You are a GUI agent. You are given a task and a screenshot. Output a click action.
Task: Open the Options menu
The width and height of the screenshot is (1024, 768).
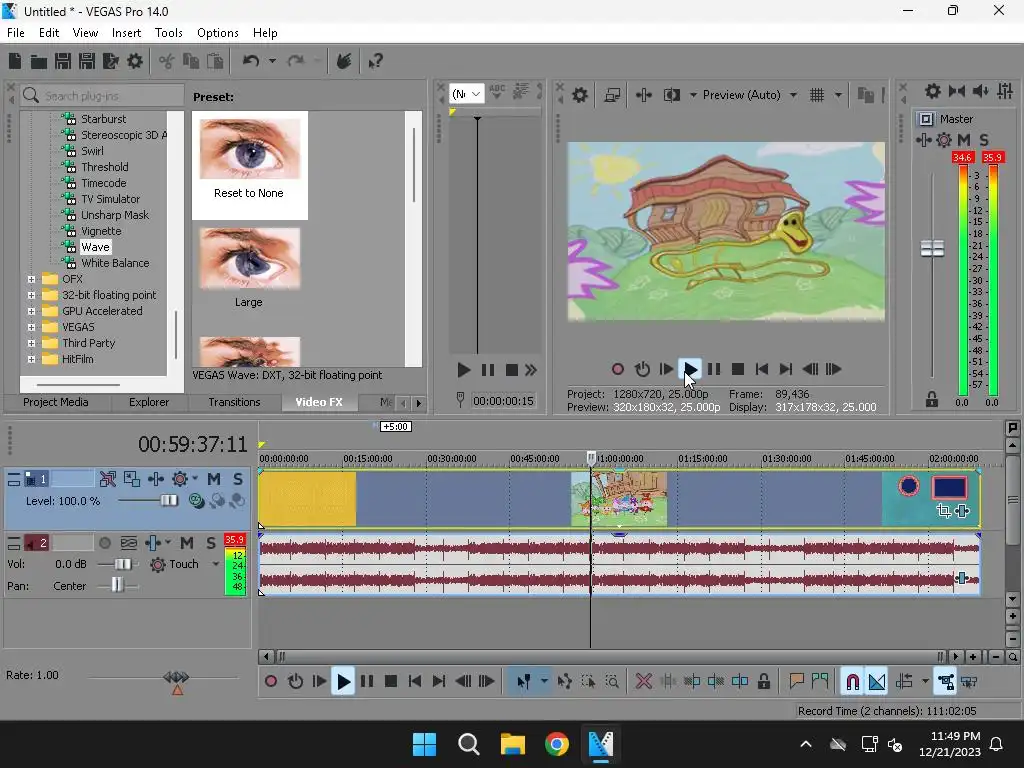217,33
